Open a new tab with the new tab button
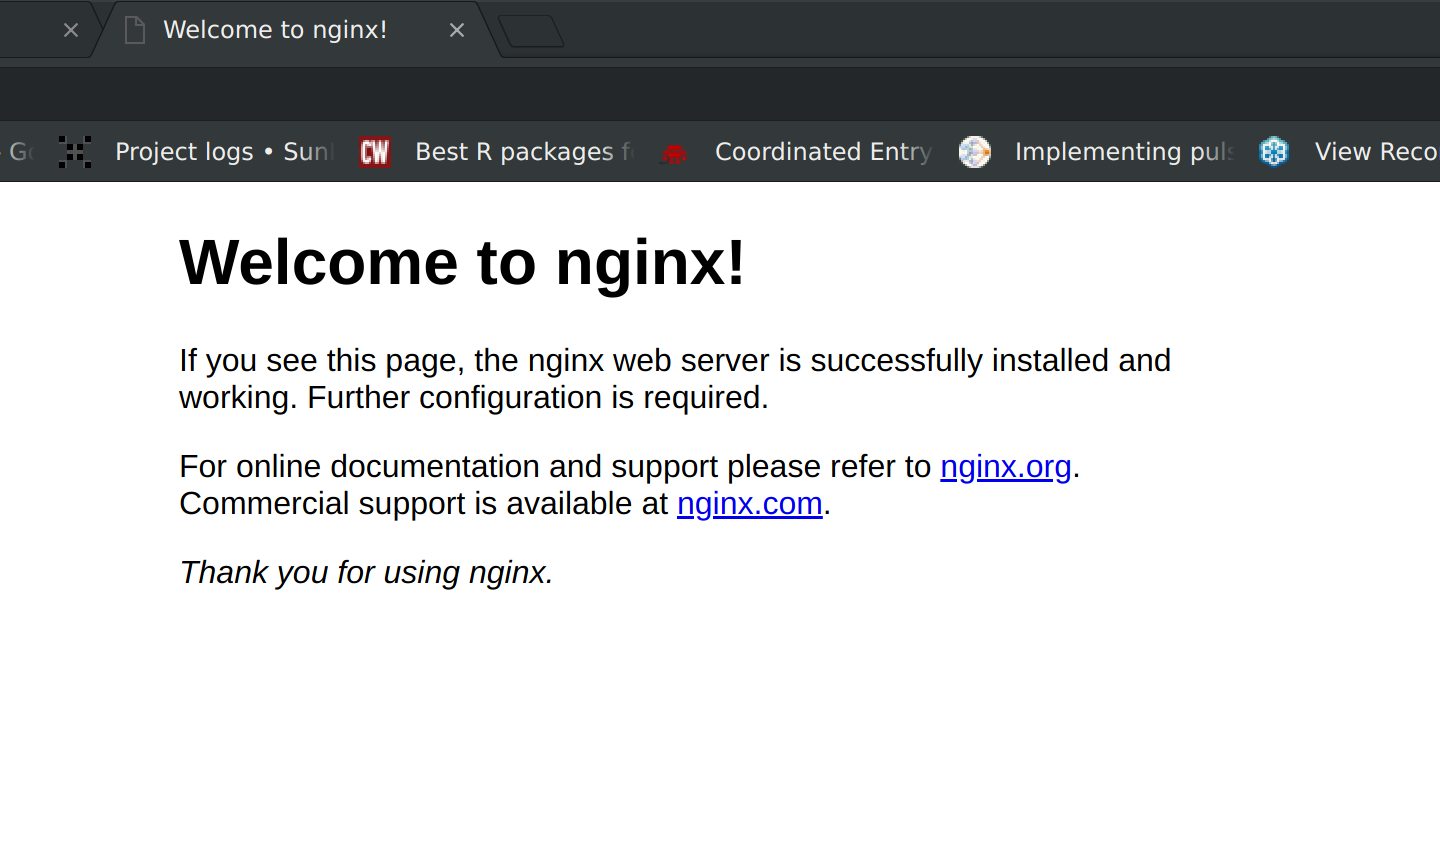This screenshot has height=858, width=1440. coord(531,32)
